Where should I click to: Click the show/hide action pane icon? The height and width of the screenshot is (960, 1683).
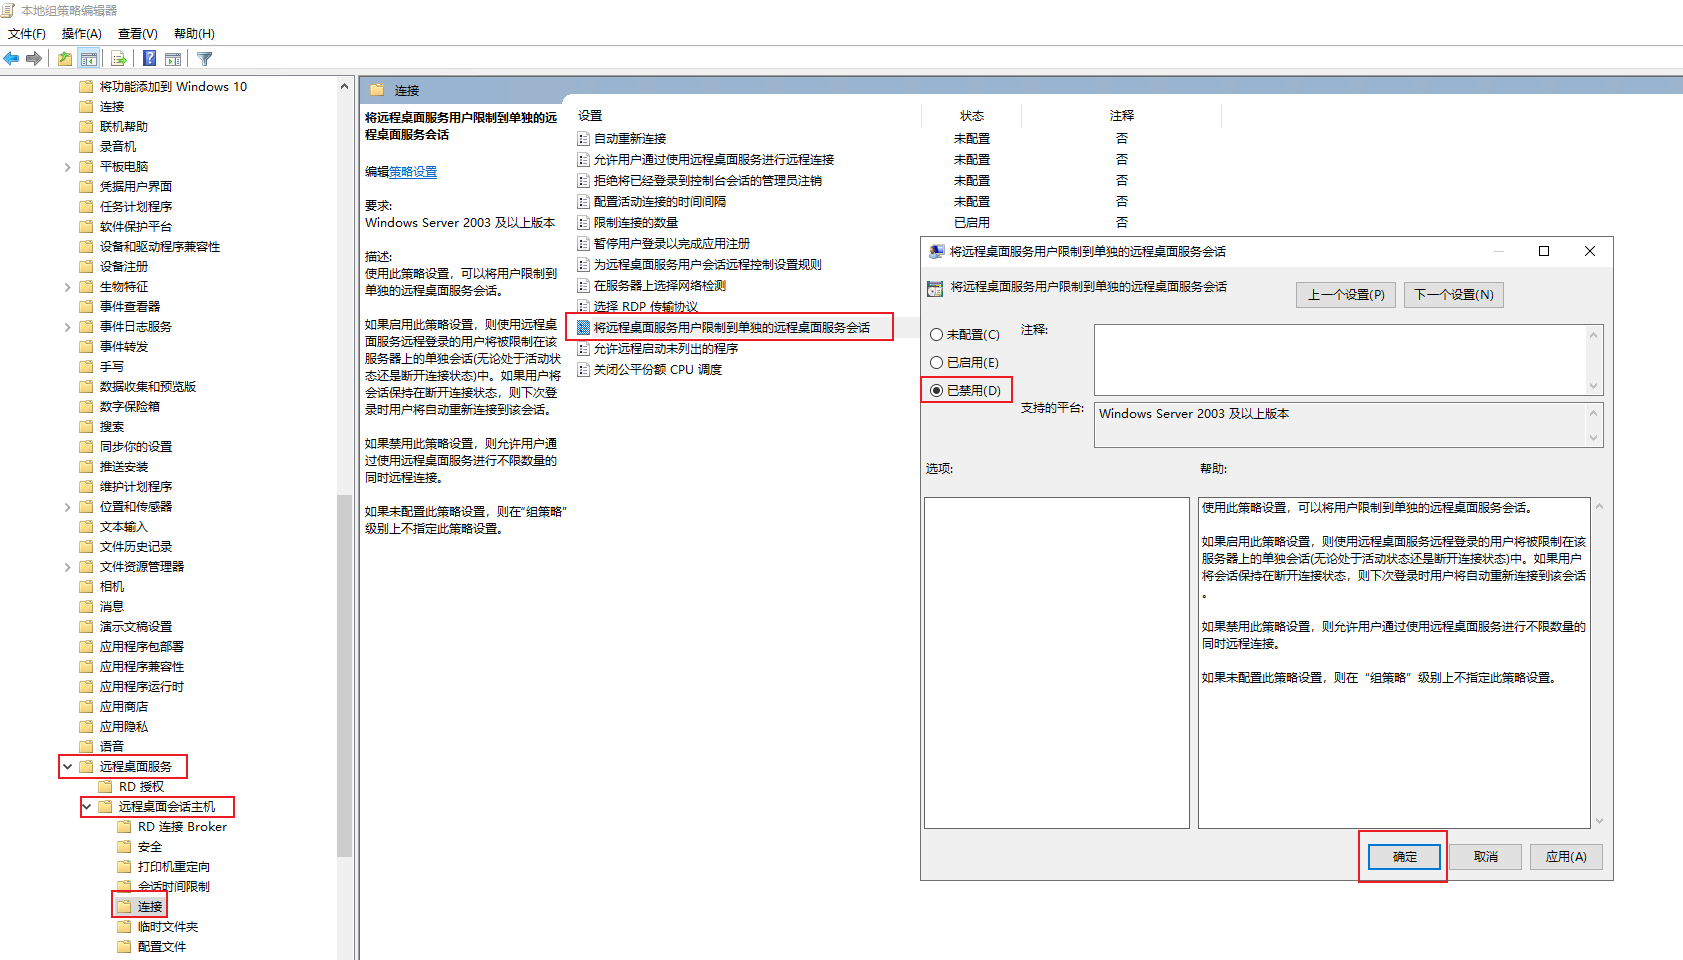pyautogui.click(x=173, y=59)
